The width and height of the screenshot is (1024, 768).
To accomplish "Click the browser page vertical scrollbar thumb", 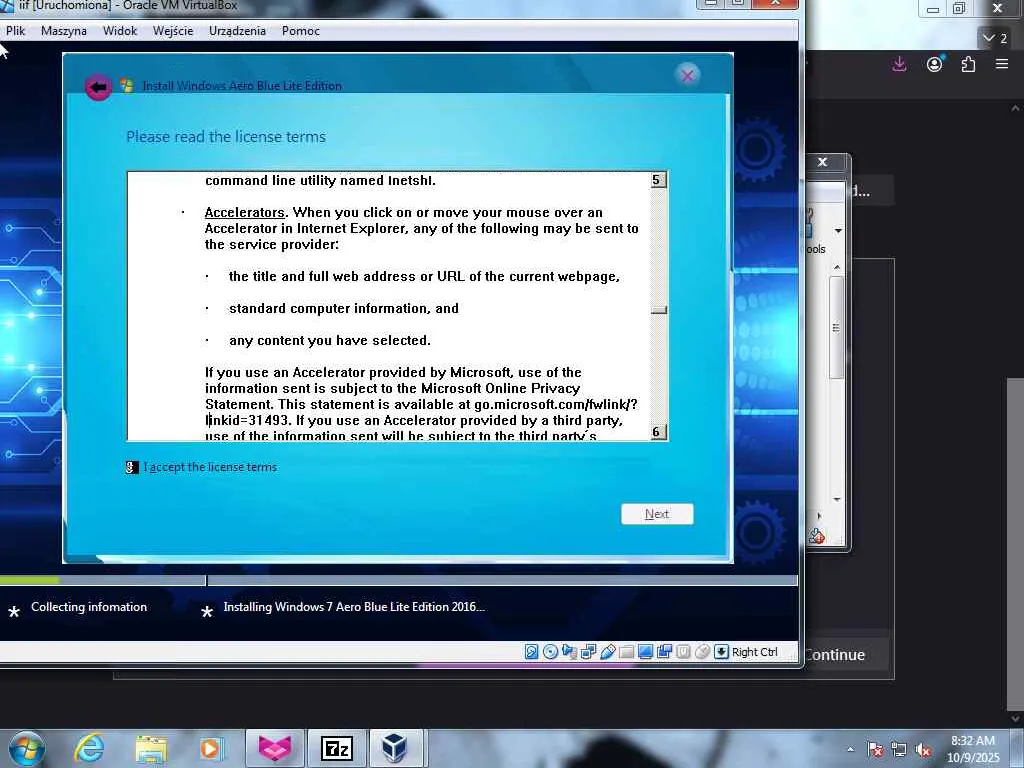I will (1015, 542).
